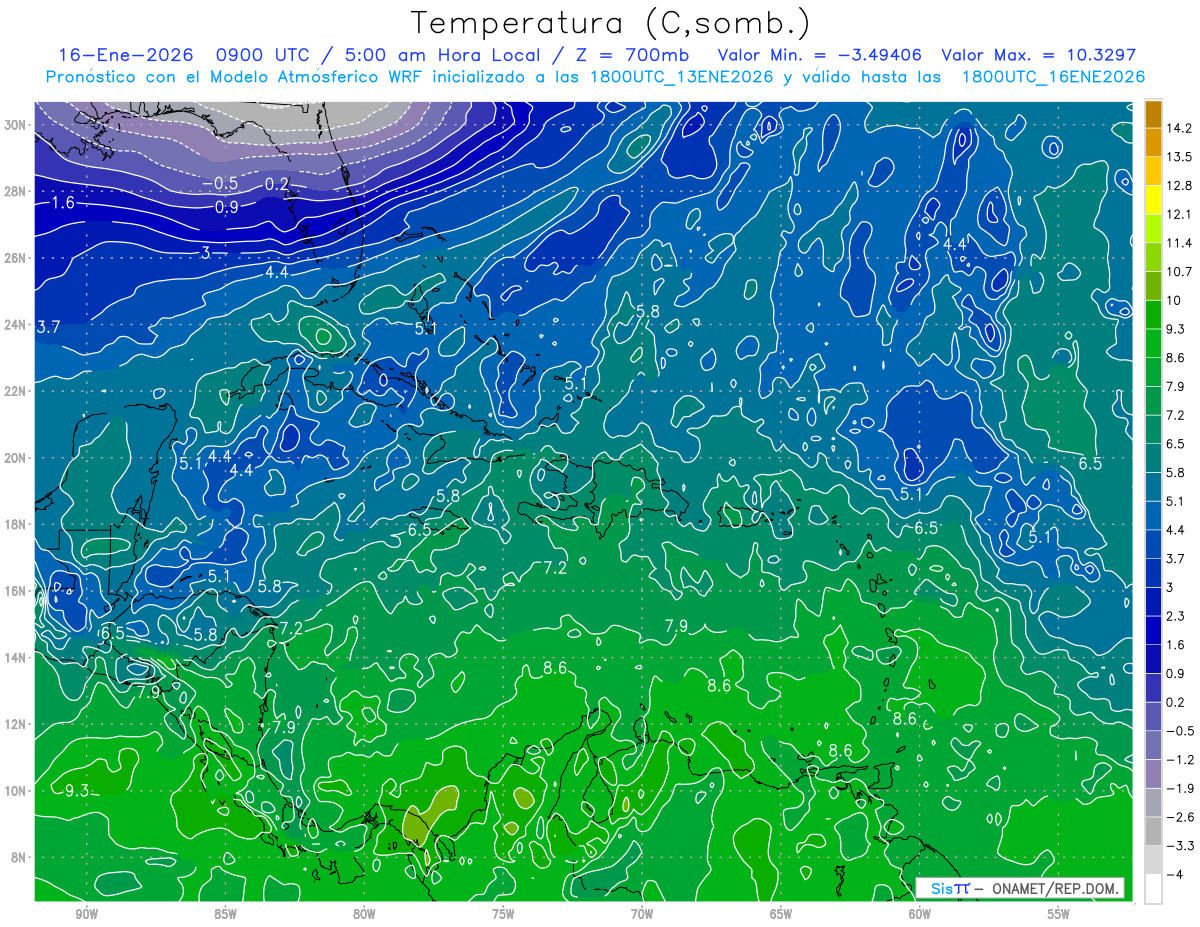The height and width of the screenshot is (927, 1200).
Task: Click the "11.4" colorbar label
Action: tap(1179, 243)
